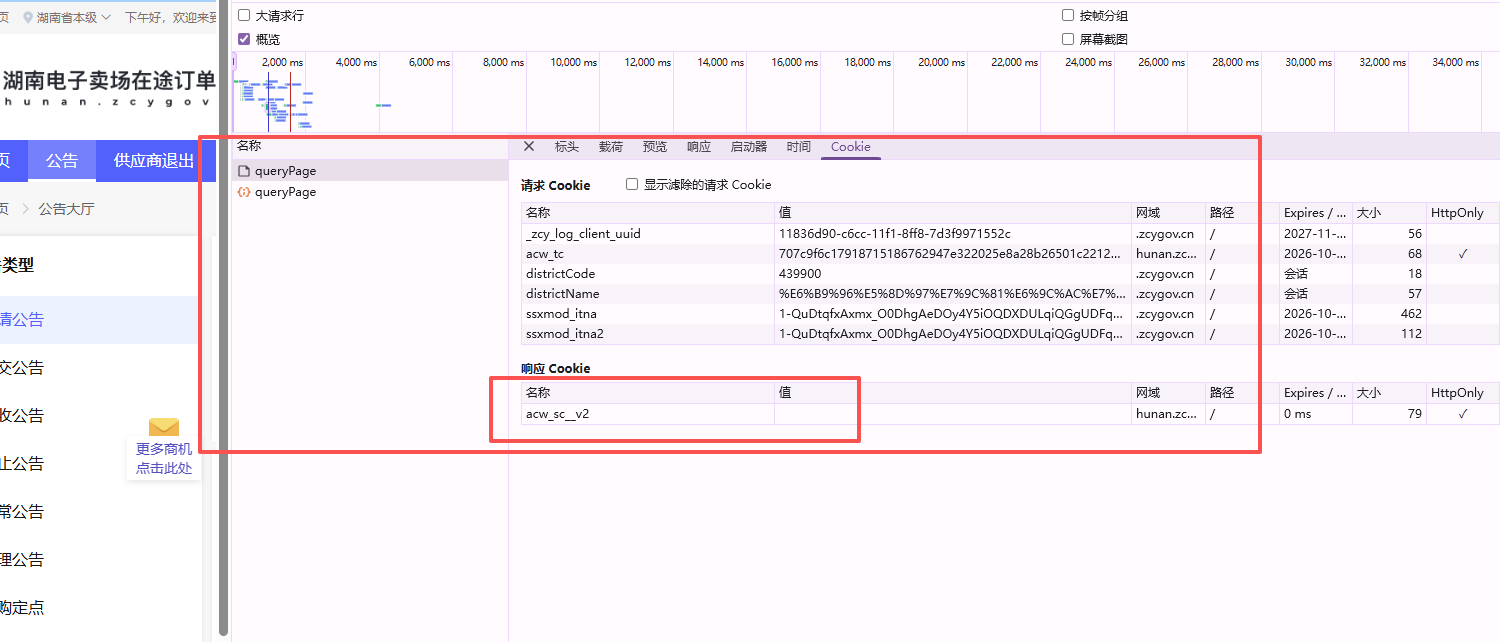The image size is (1500, 642).
Task: Enable the 按帧分组 checkbox
Action: tap(1068, 16)
